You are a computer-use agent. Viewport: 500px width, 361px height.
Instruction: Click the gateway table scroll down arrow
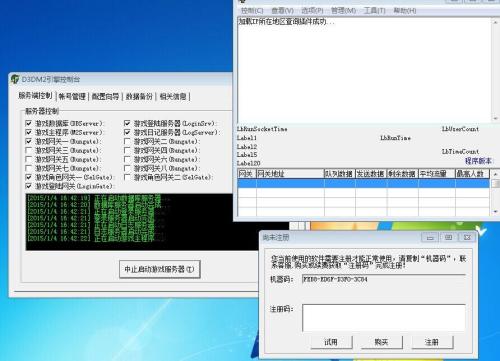[495, 211]
